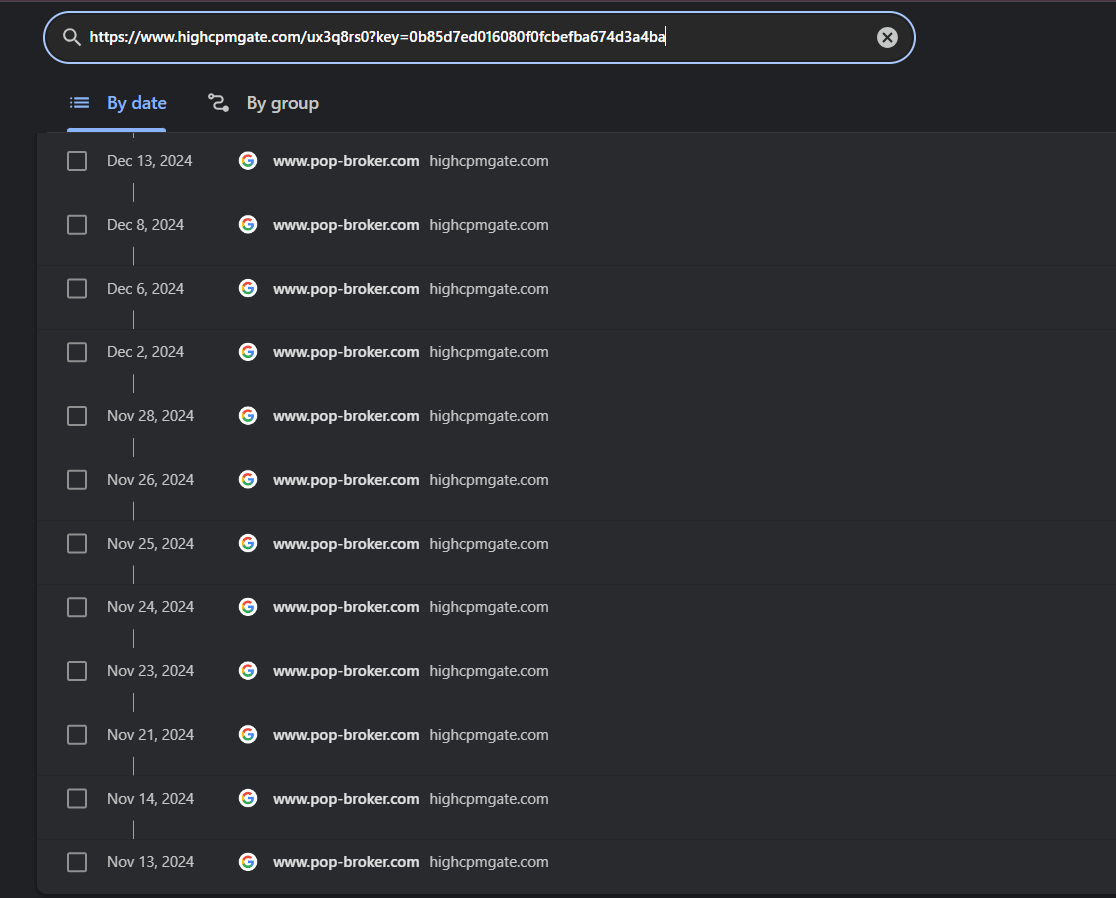Viewport: 1116px width, 898px height.
Task: Click highcpmgate.com domain on Dec 6, 2024 row
Action: click(x=489, y=290)
